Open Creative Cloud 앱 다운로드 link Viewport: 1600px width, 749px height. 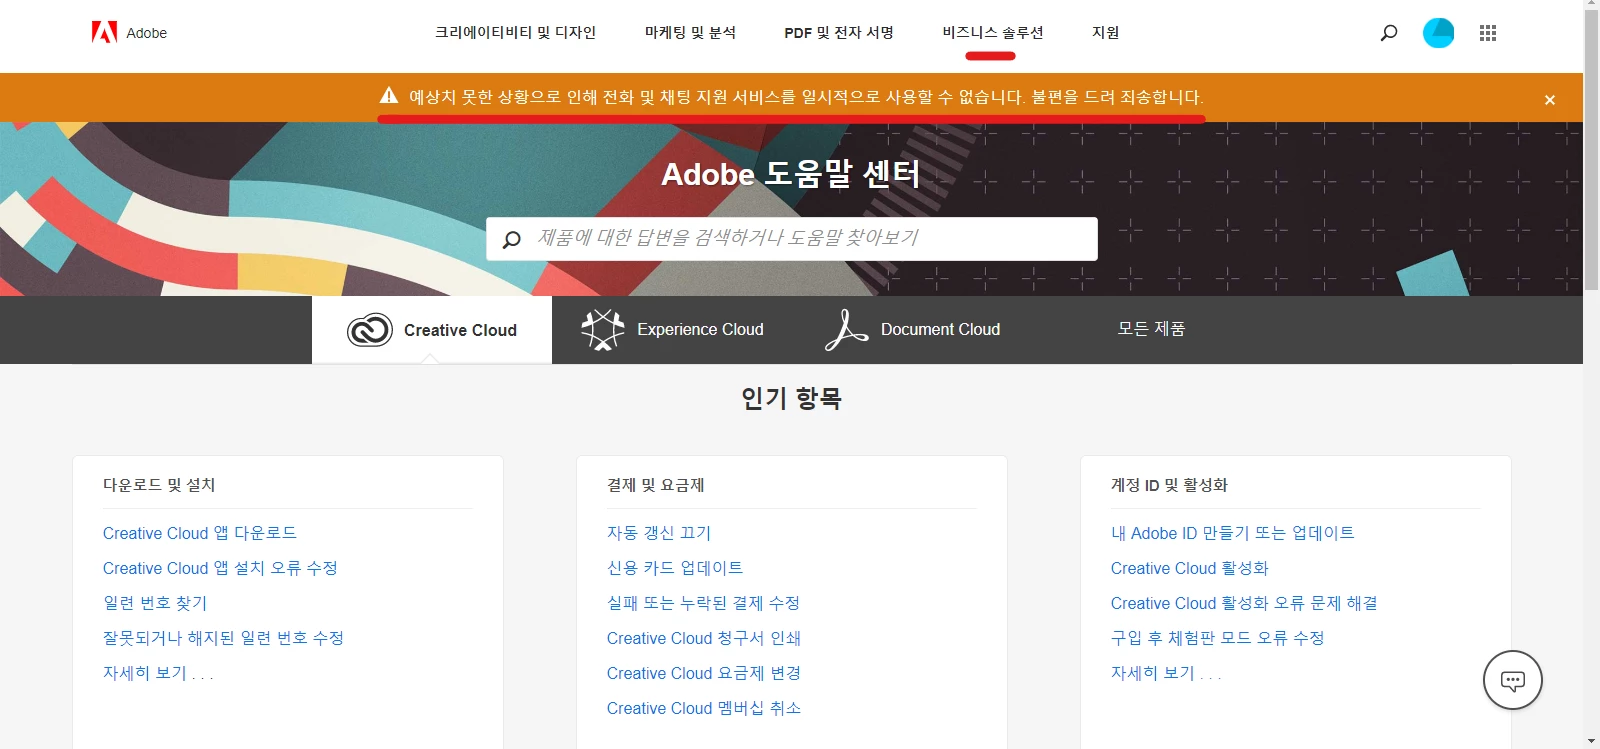[200, 533]
